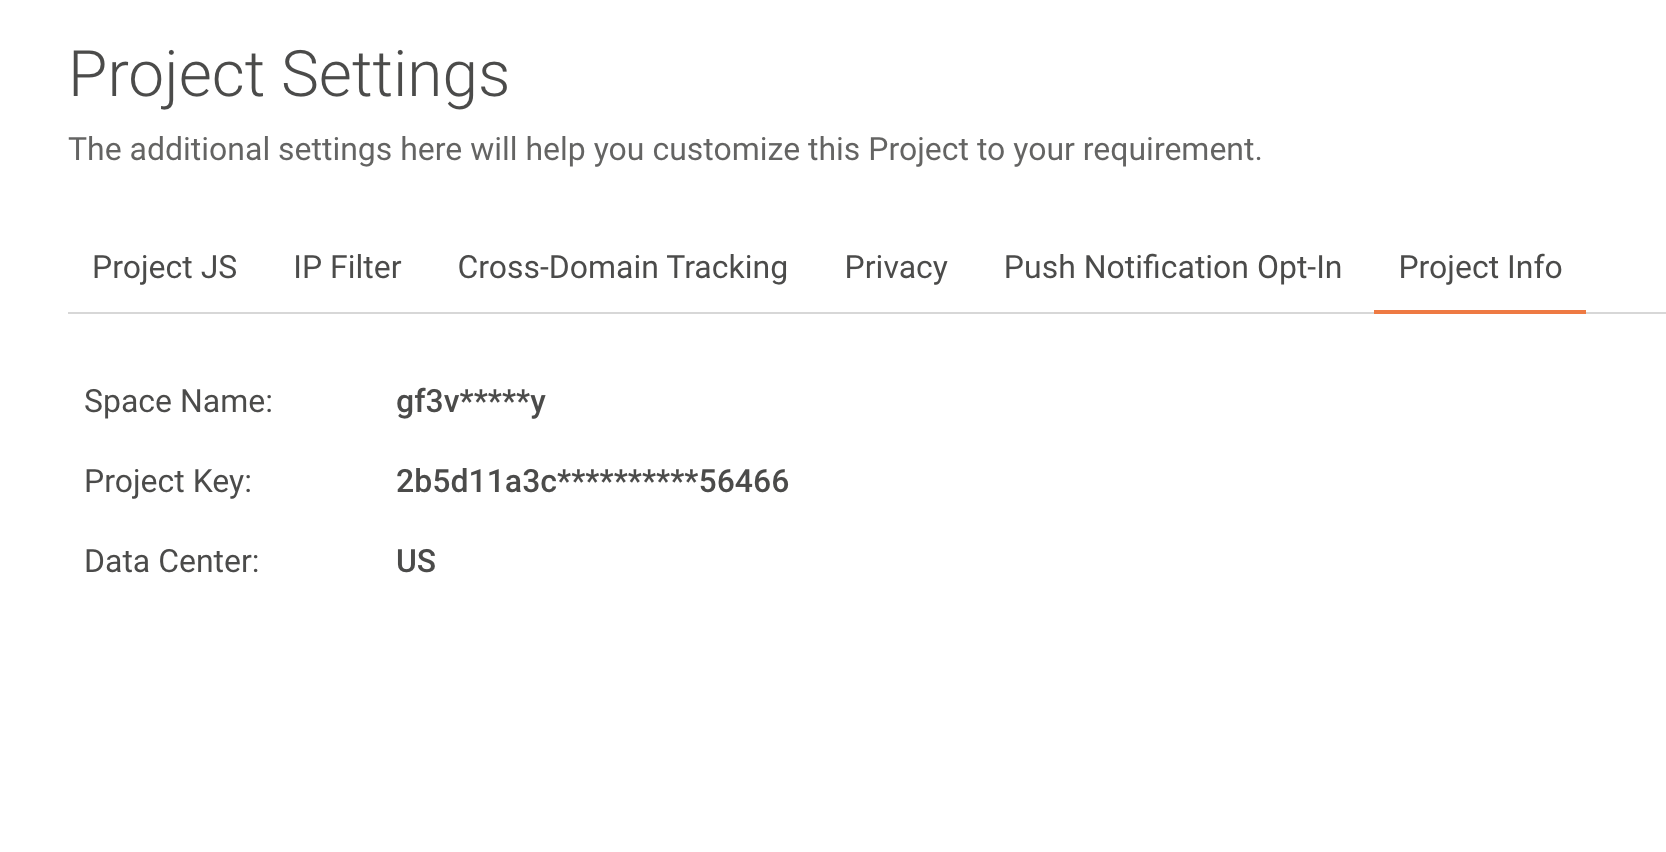Click the settings description text

tap(665, 150)
